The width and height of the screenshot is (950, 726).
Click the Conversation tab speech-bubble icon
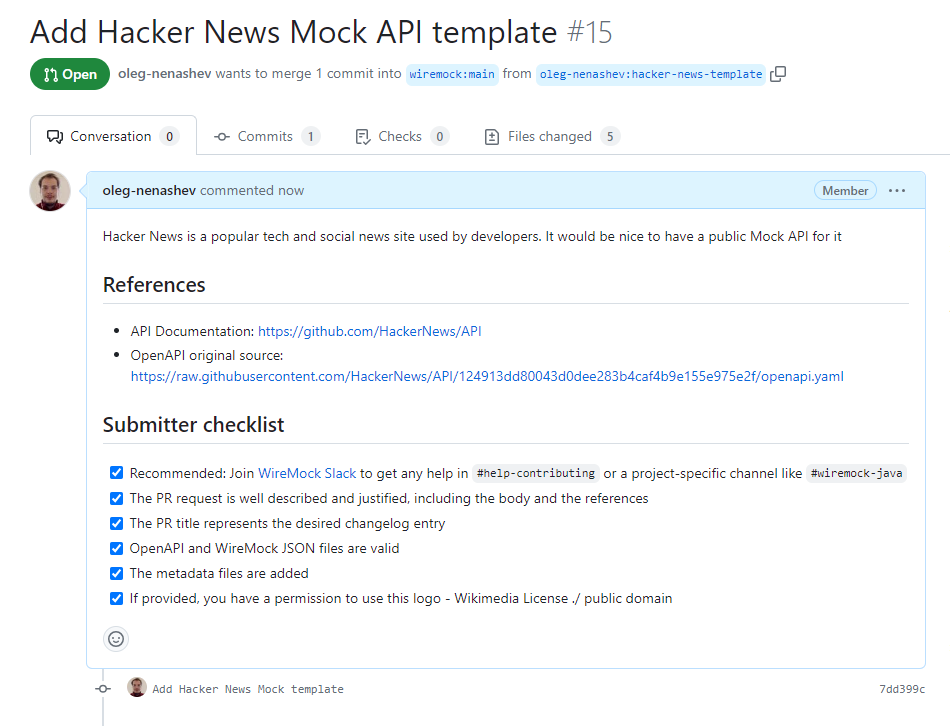(55, 137)
